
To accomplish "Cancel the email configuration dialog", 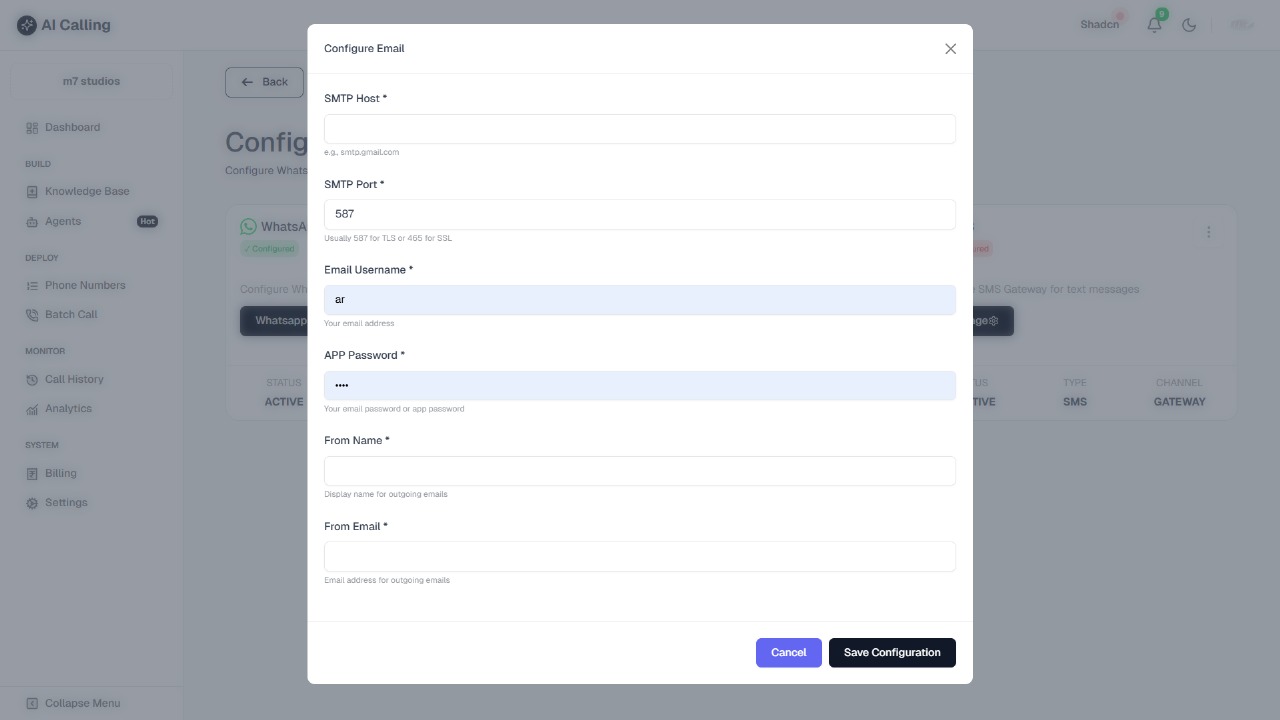I will click(788, 652).
